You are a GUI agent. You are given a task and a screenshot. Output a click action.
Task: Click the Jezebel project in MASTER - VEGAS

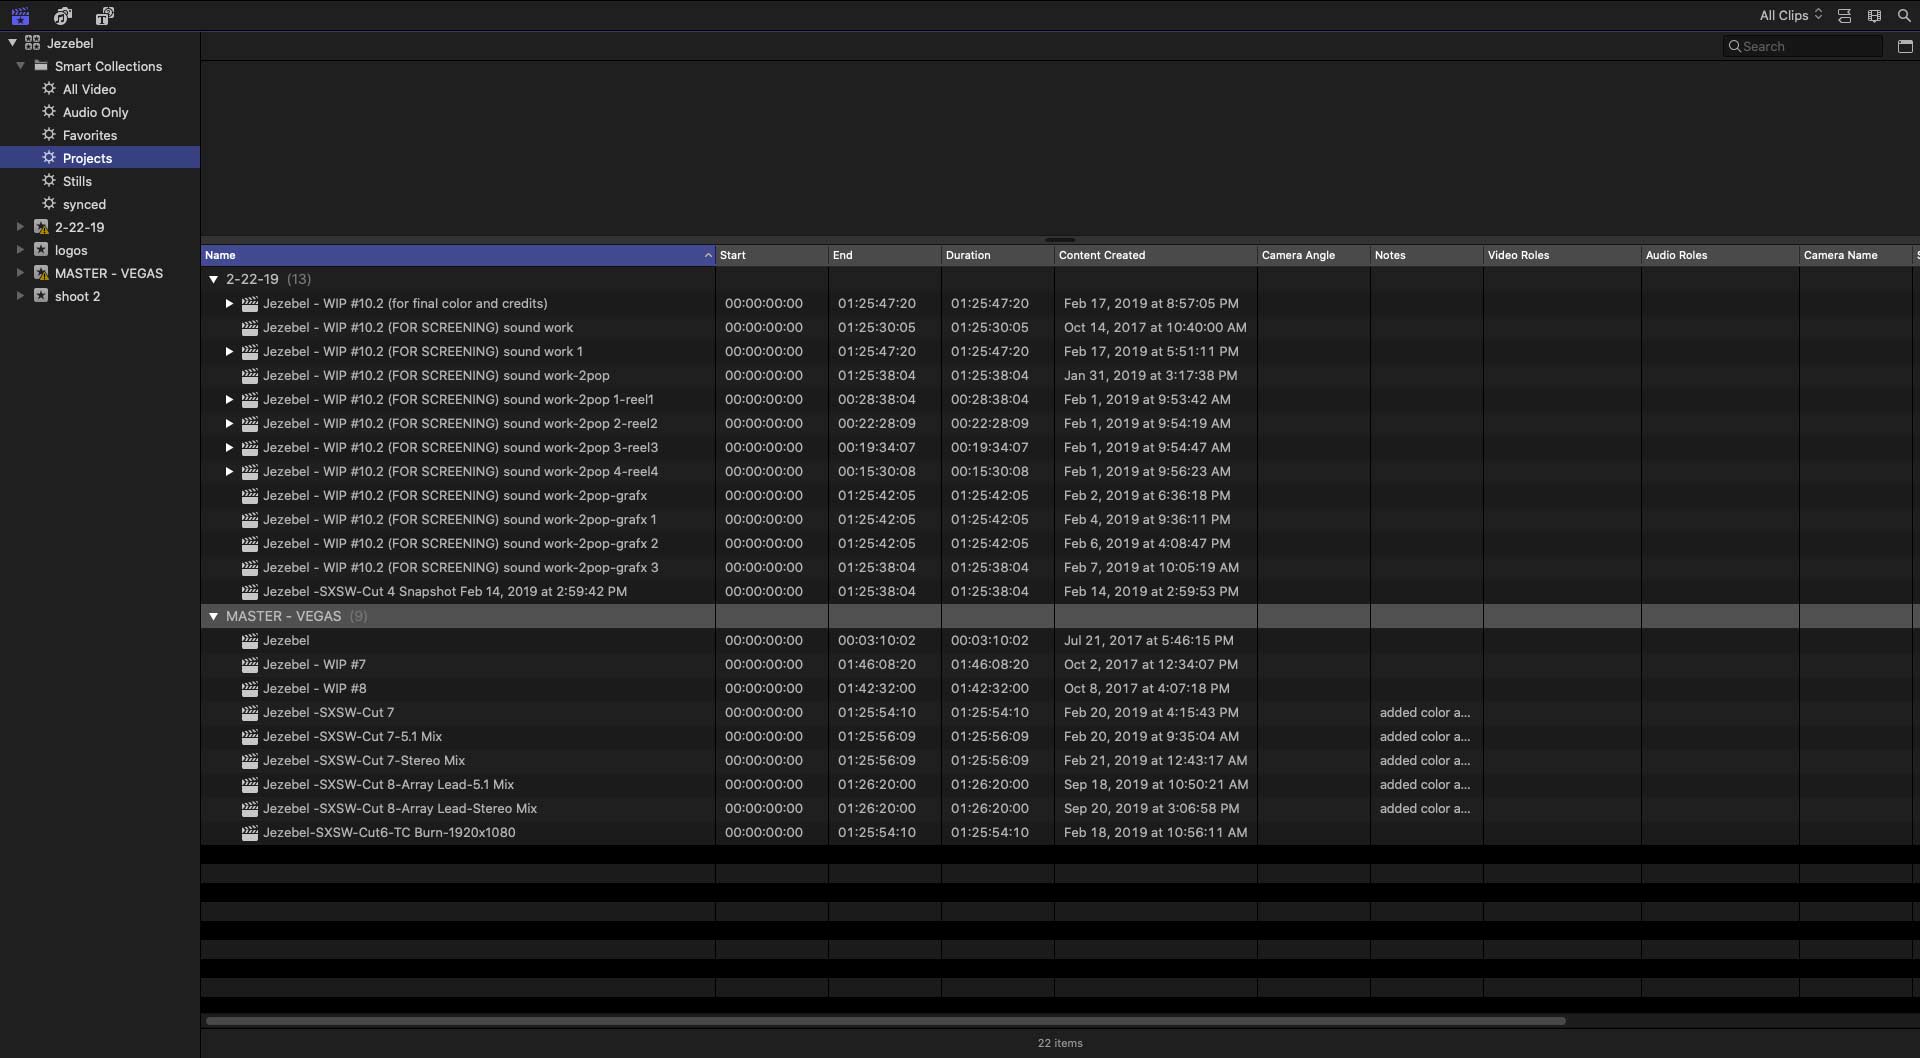point(286,640)
